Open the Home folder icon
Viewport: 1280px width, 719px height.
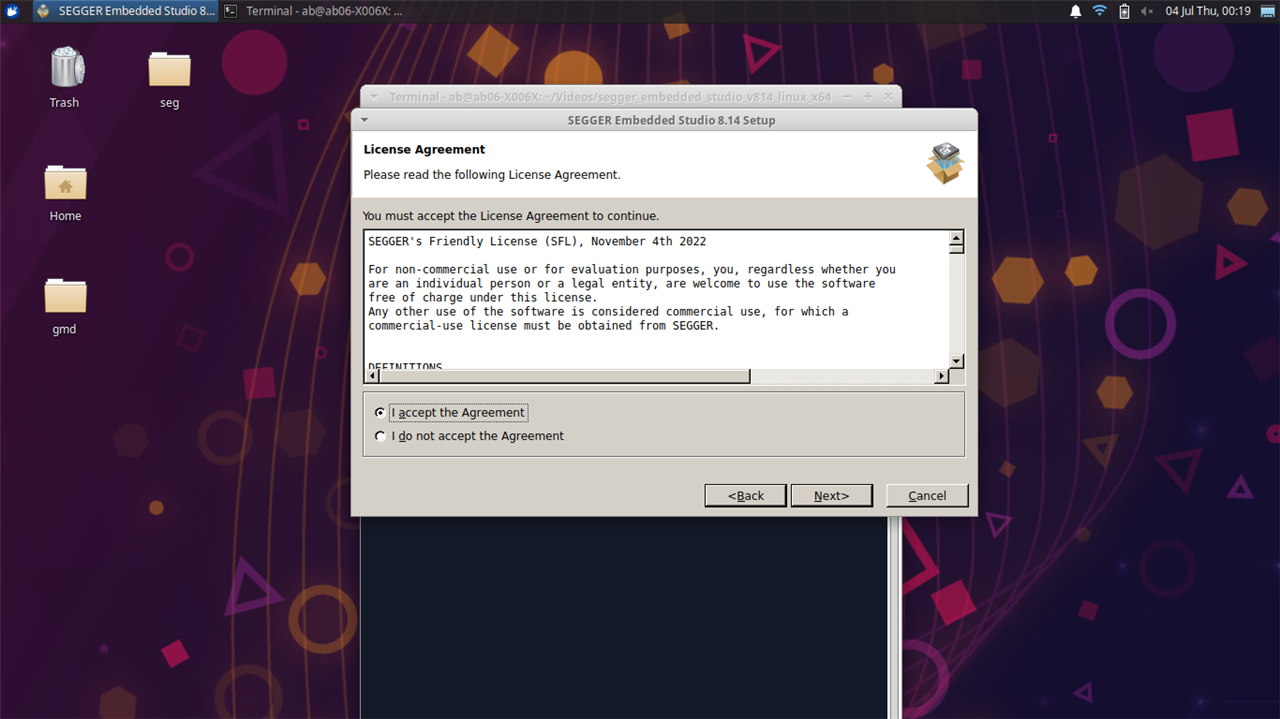coord(65,182)
